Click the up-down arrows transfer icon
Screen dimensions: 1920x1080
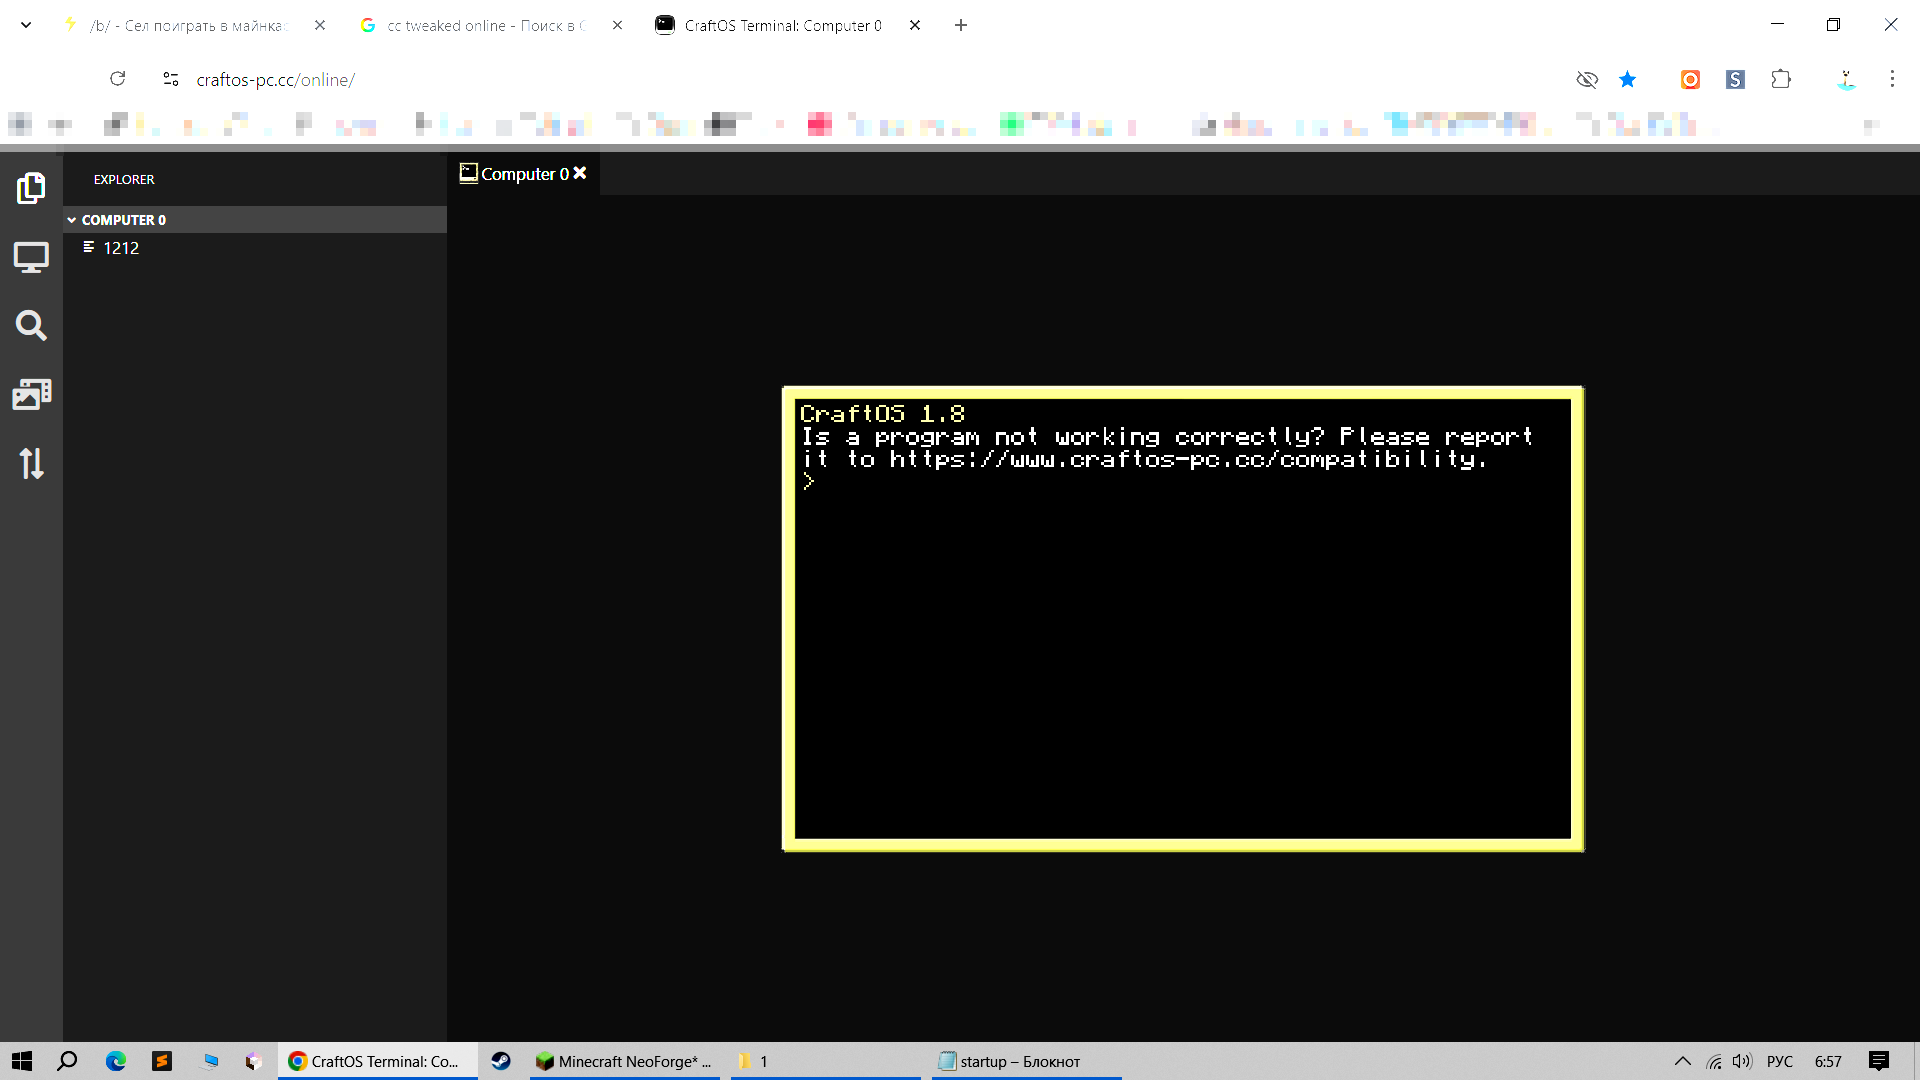(31, 463)
